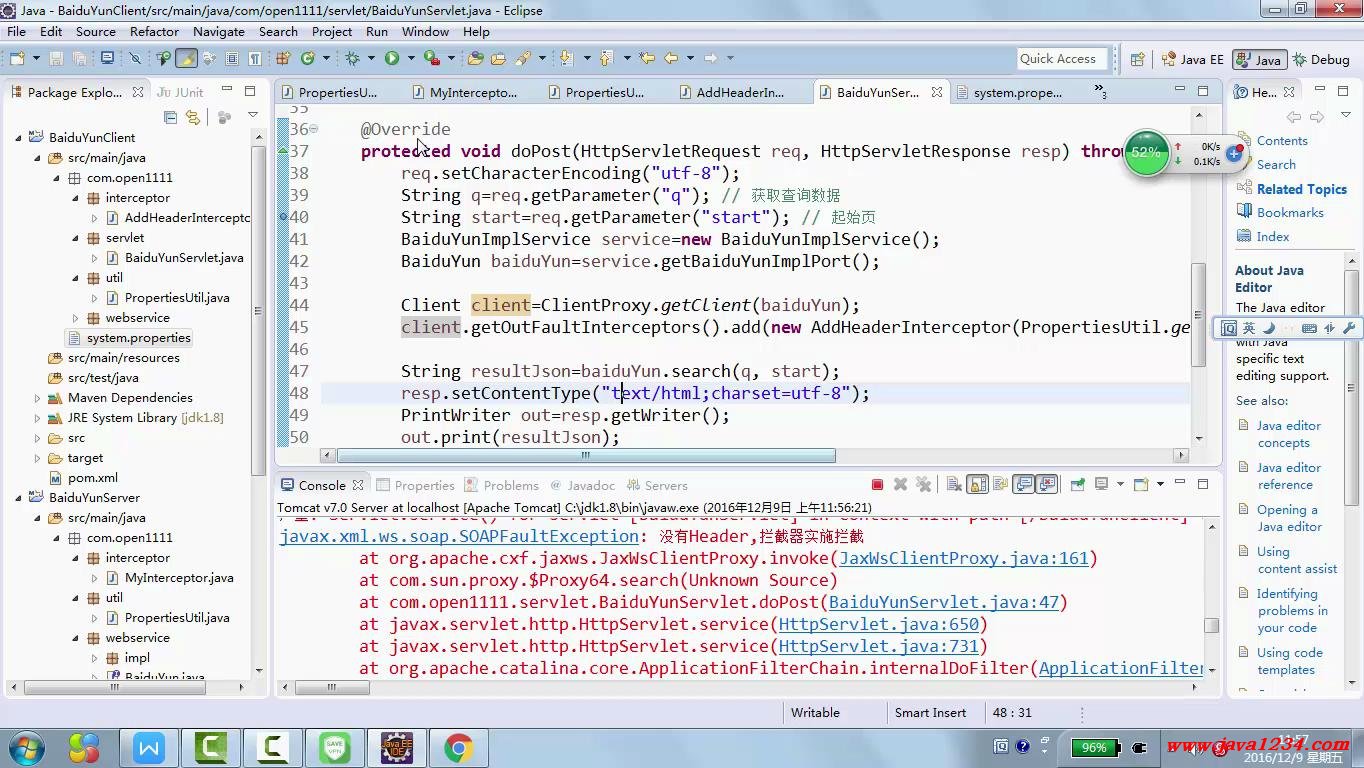1364x768 pixels.
Task: Open Chrome from the taskbar
Action: [x=459, y=747]
